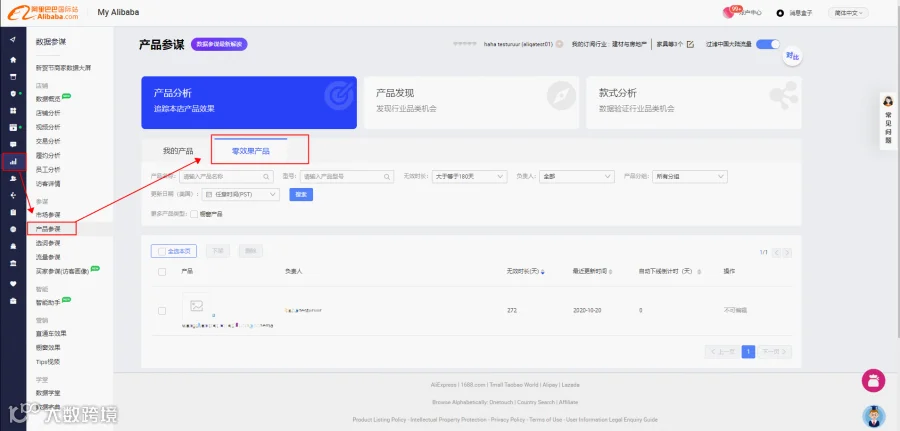Switch to the 零效果产品 tab

pyautogui.click(x=250, y=152)
